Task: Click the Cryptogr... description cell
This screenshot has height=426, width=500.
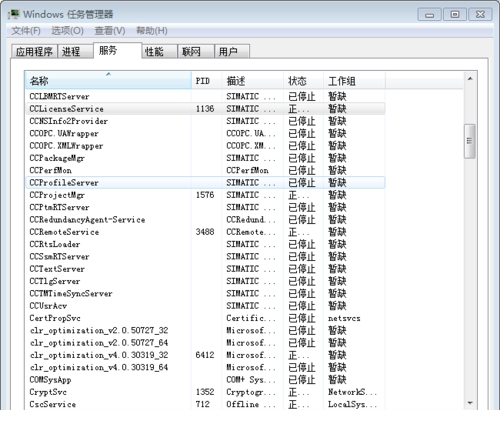Action: 251,392
